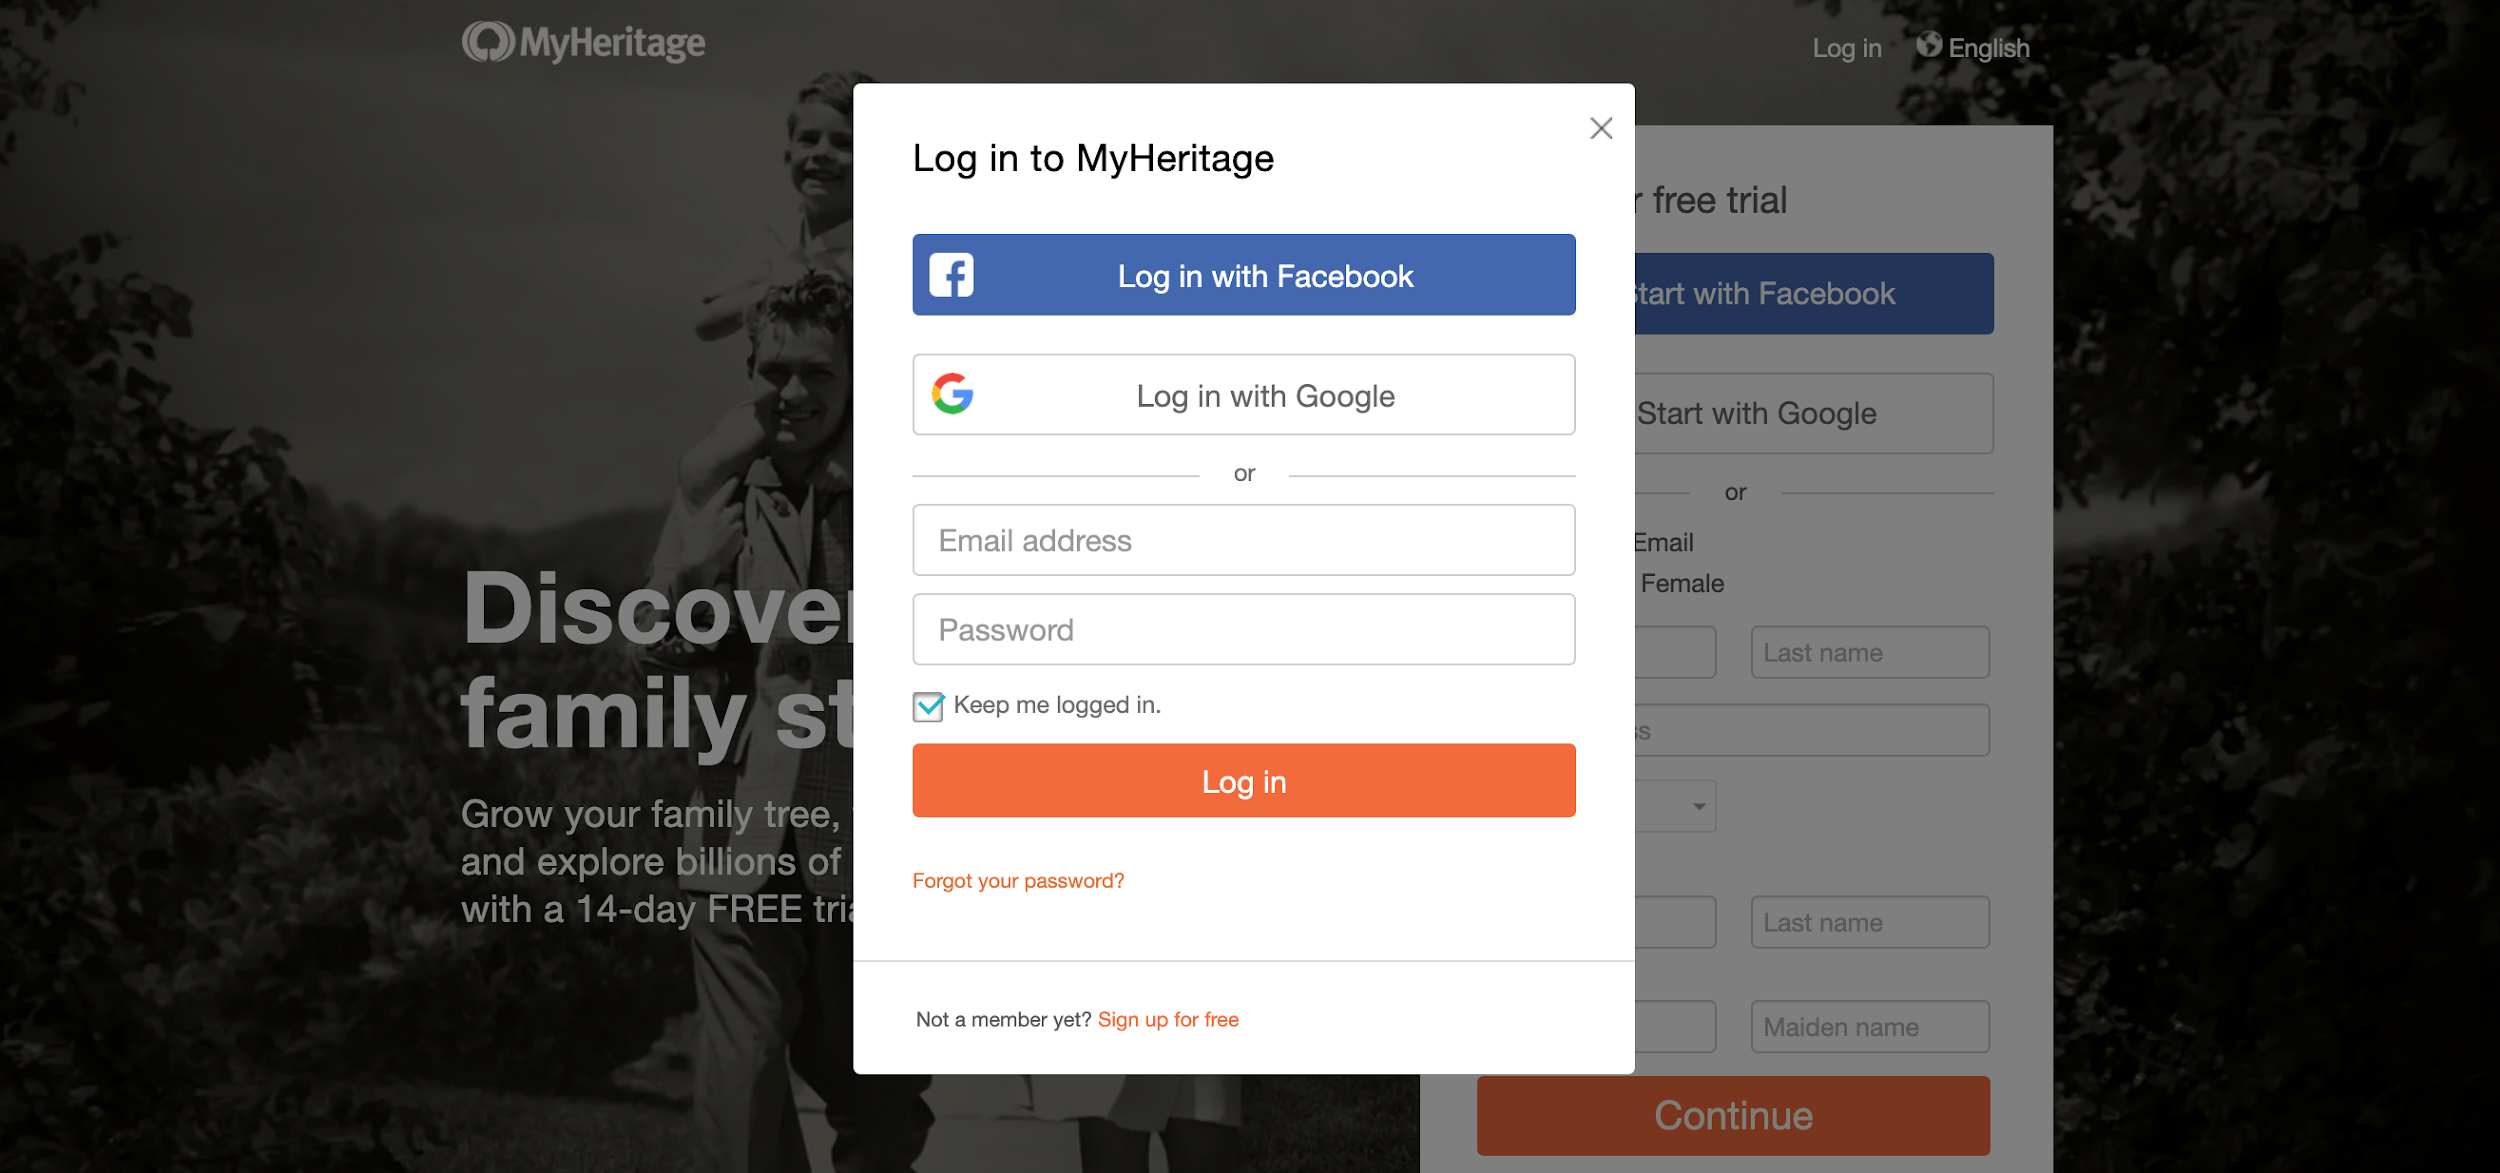Click the close X icon on modal
This screenshot has height=1173, width=2500.
[x=1599, y=131]
